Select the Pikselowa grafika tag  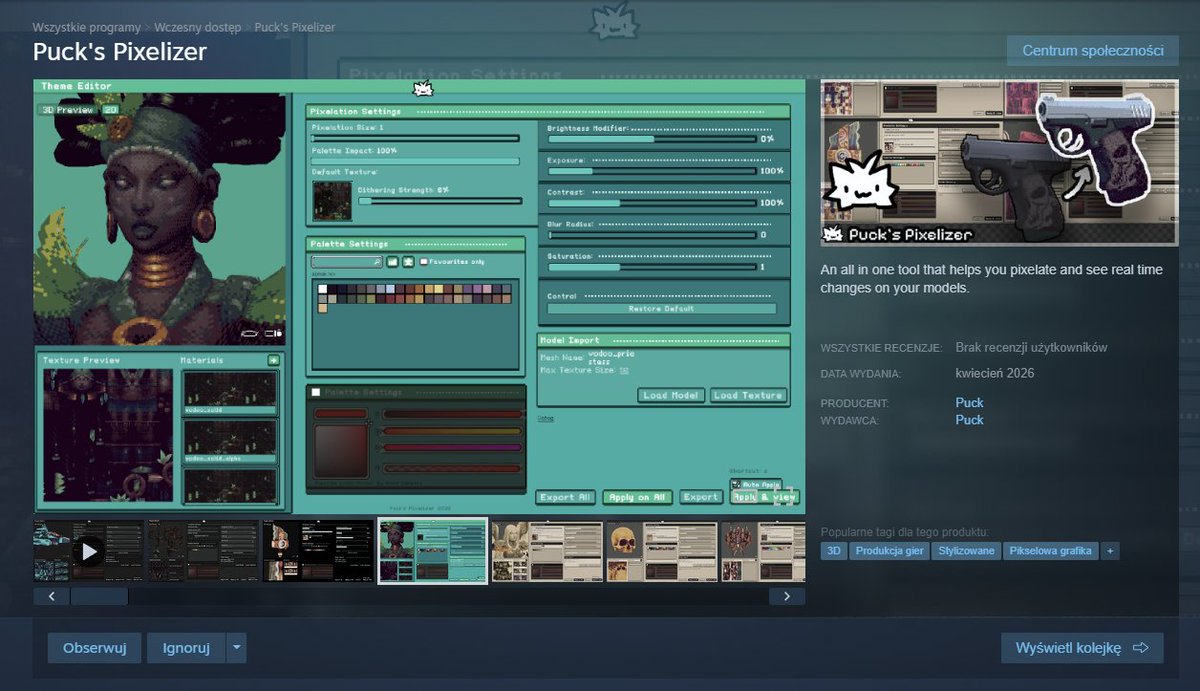pyautogui.click(x=1050, y=551)
